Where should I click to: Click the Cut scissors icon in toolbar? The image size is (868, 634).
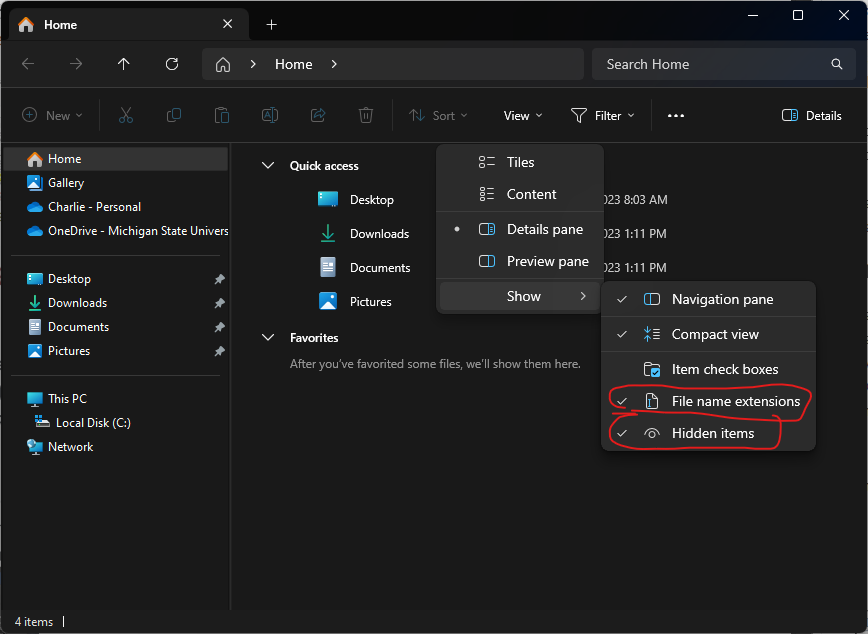pos(126,116)
